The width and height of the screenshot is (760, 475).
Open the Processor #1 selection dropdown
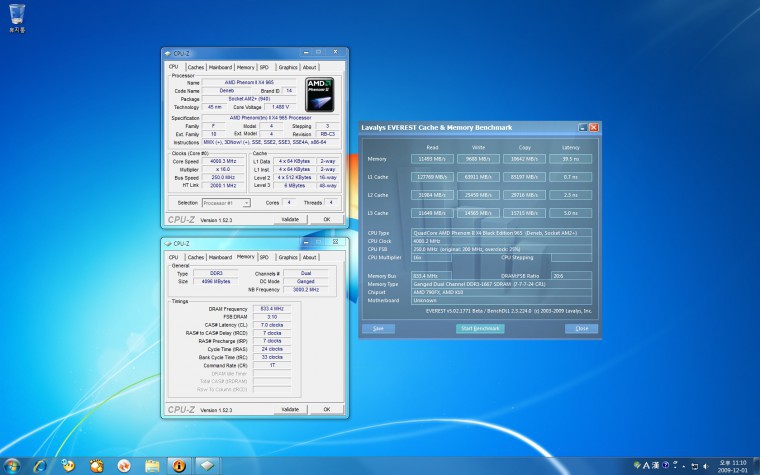point(226,203)
